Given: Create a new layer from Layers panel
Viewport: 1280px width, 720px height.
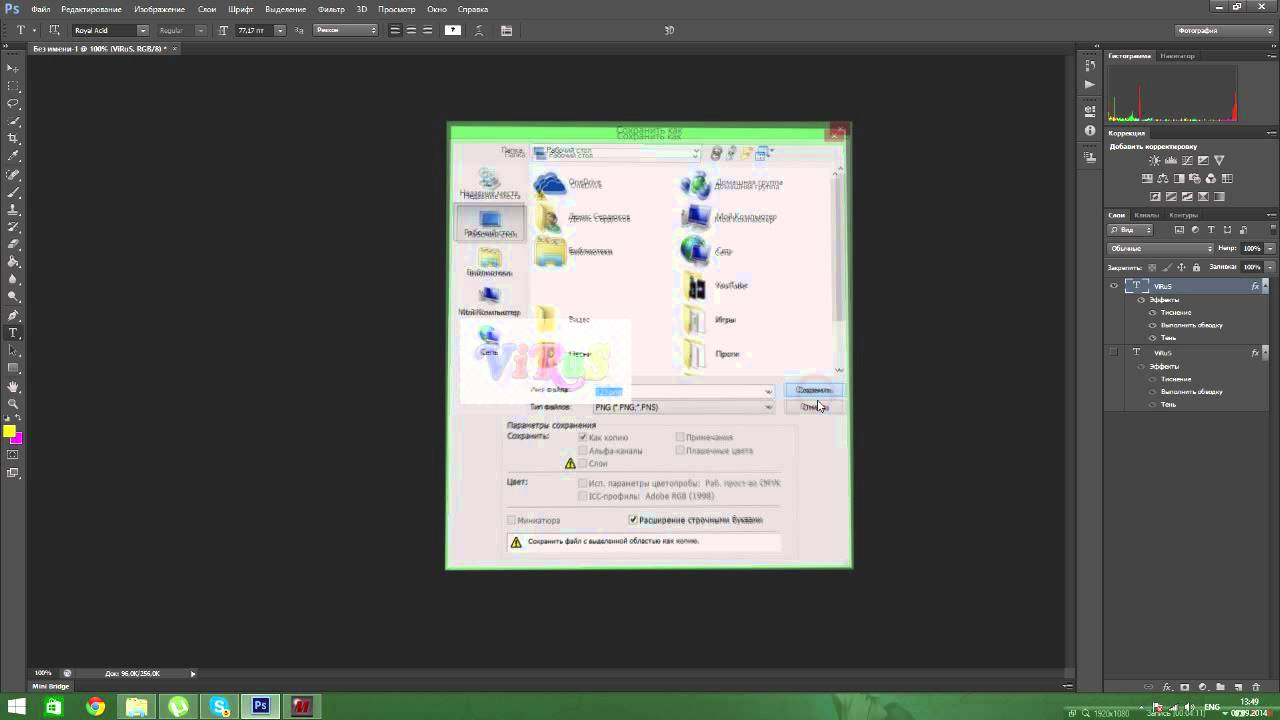Looking at the screenshot, I should tap(1238, 687).
